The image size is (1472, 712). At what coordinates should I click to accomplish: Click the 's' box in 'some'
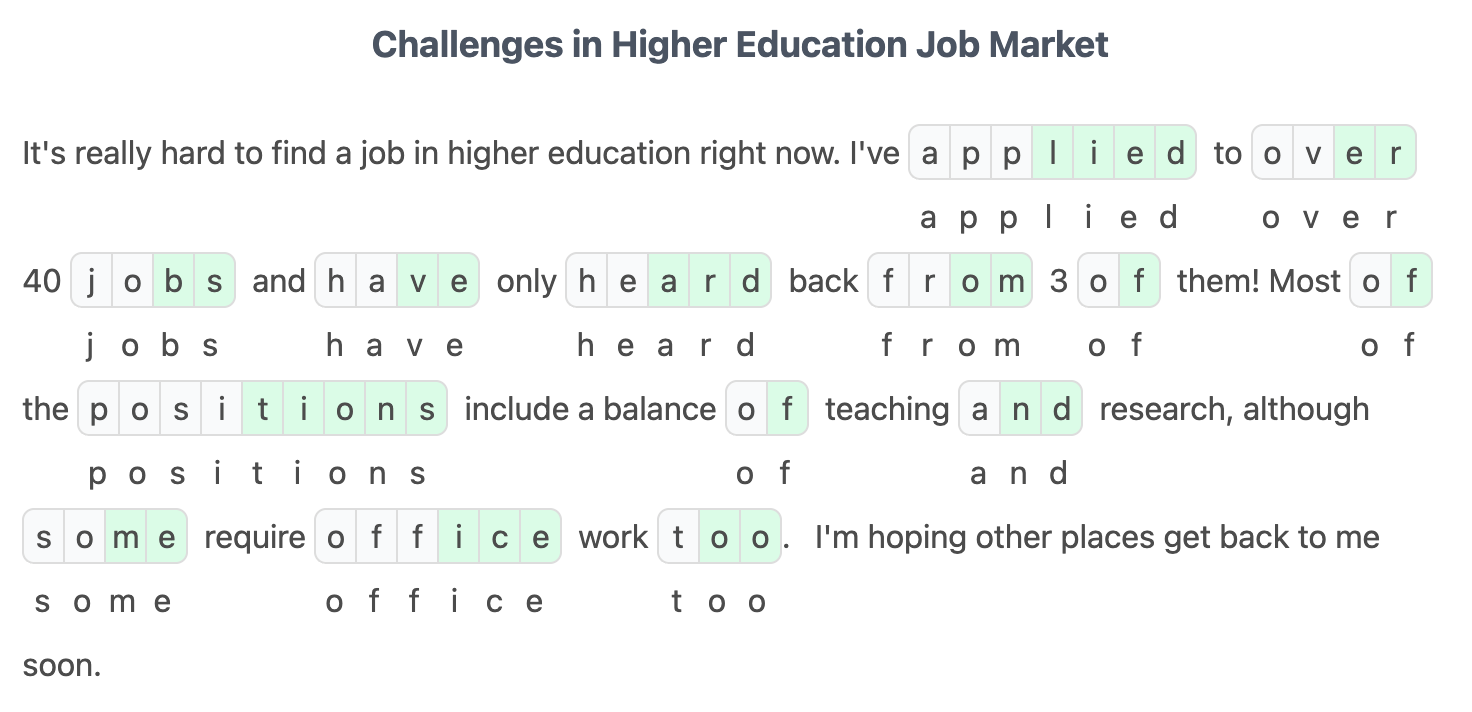coord(44,537)
